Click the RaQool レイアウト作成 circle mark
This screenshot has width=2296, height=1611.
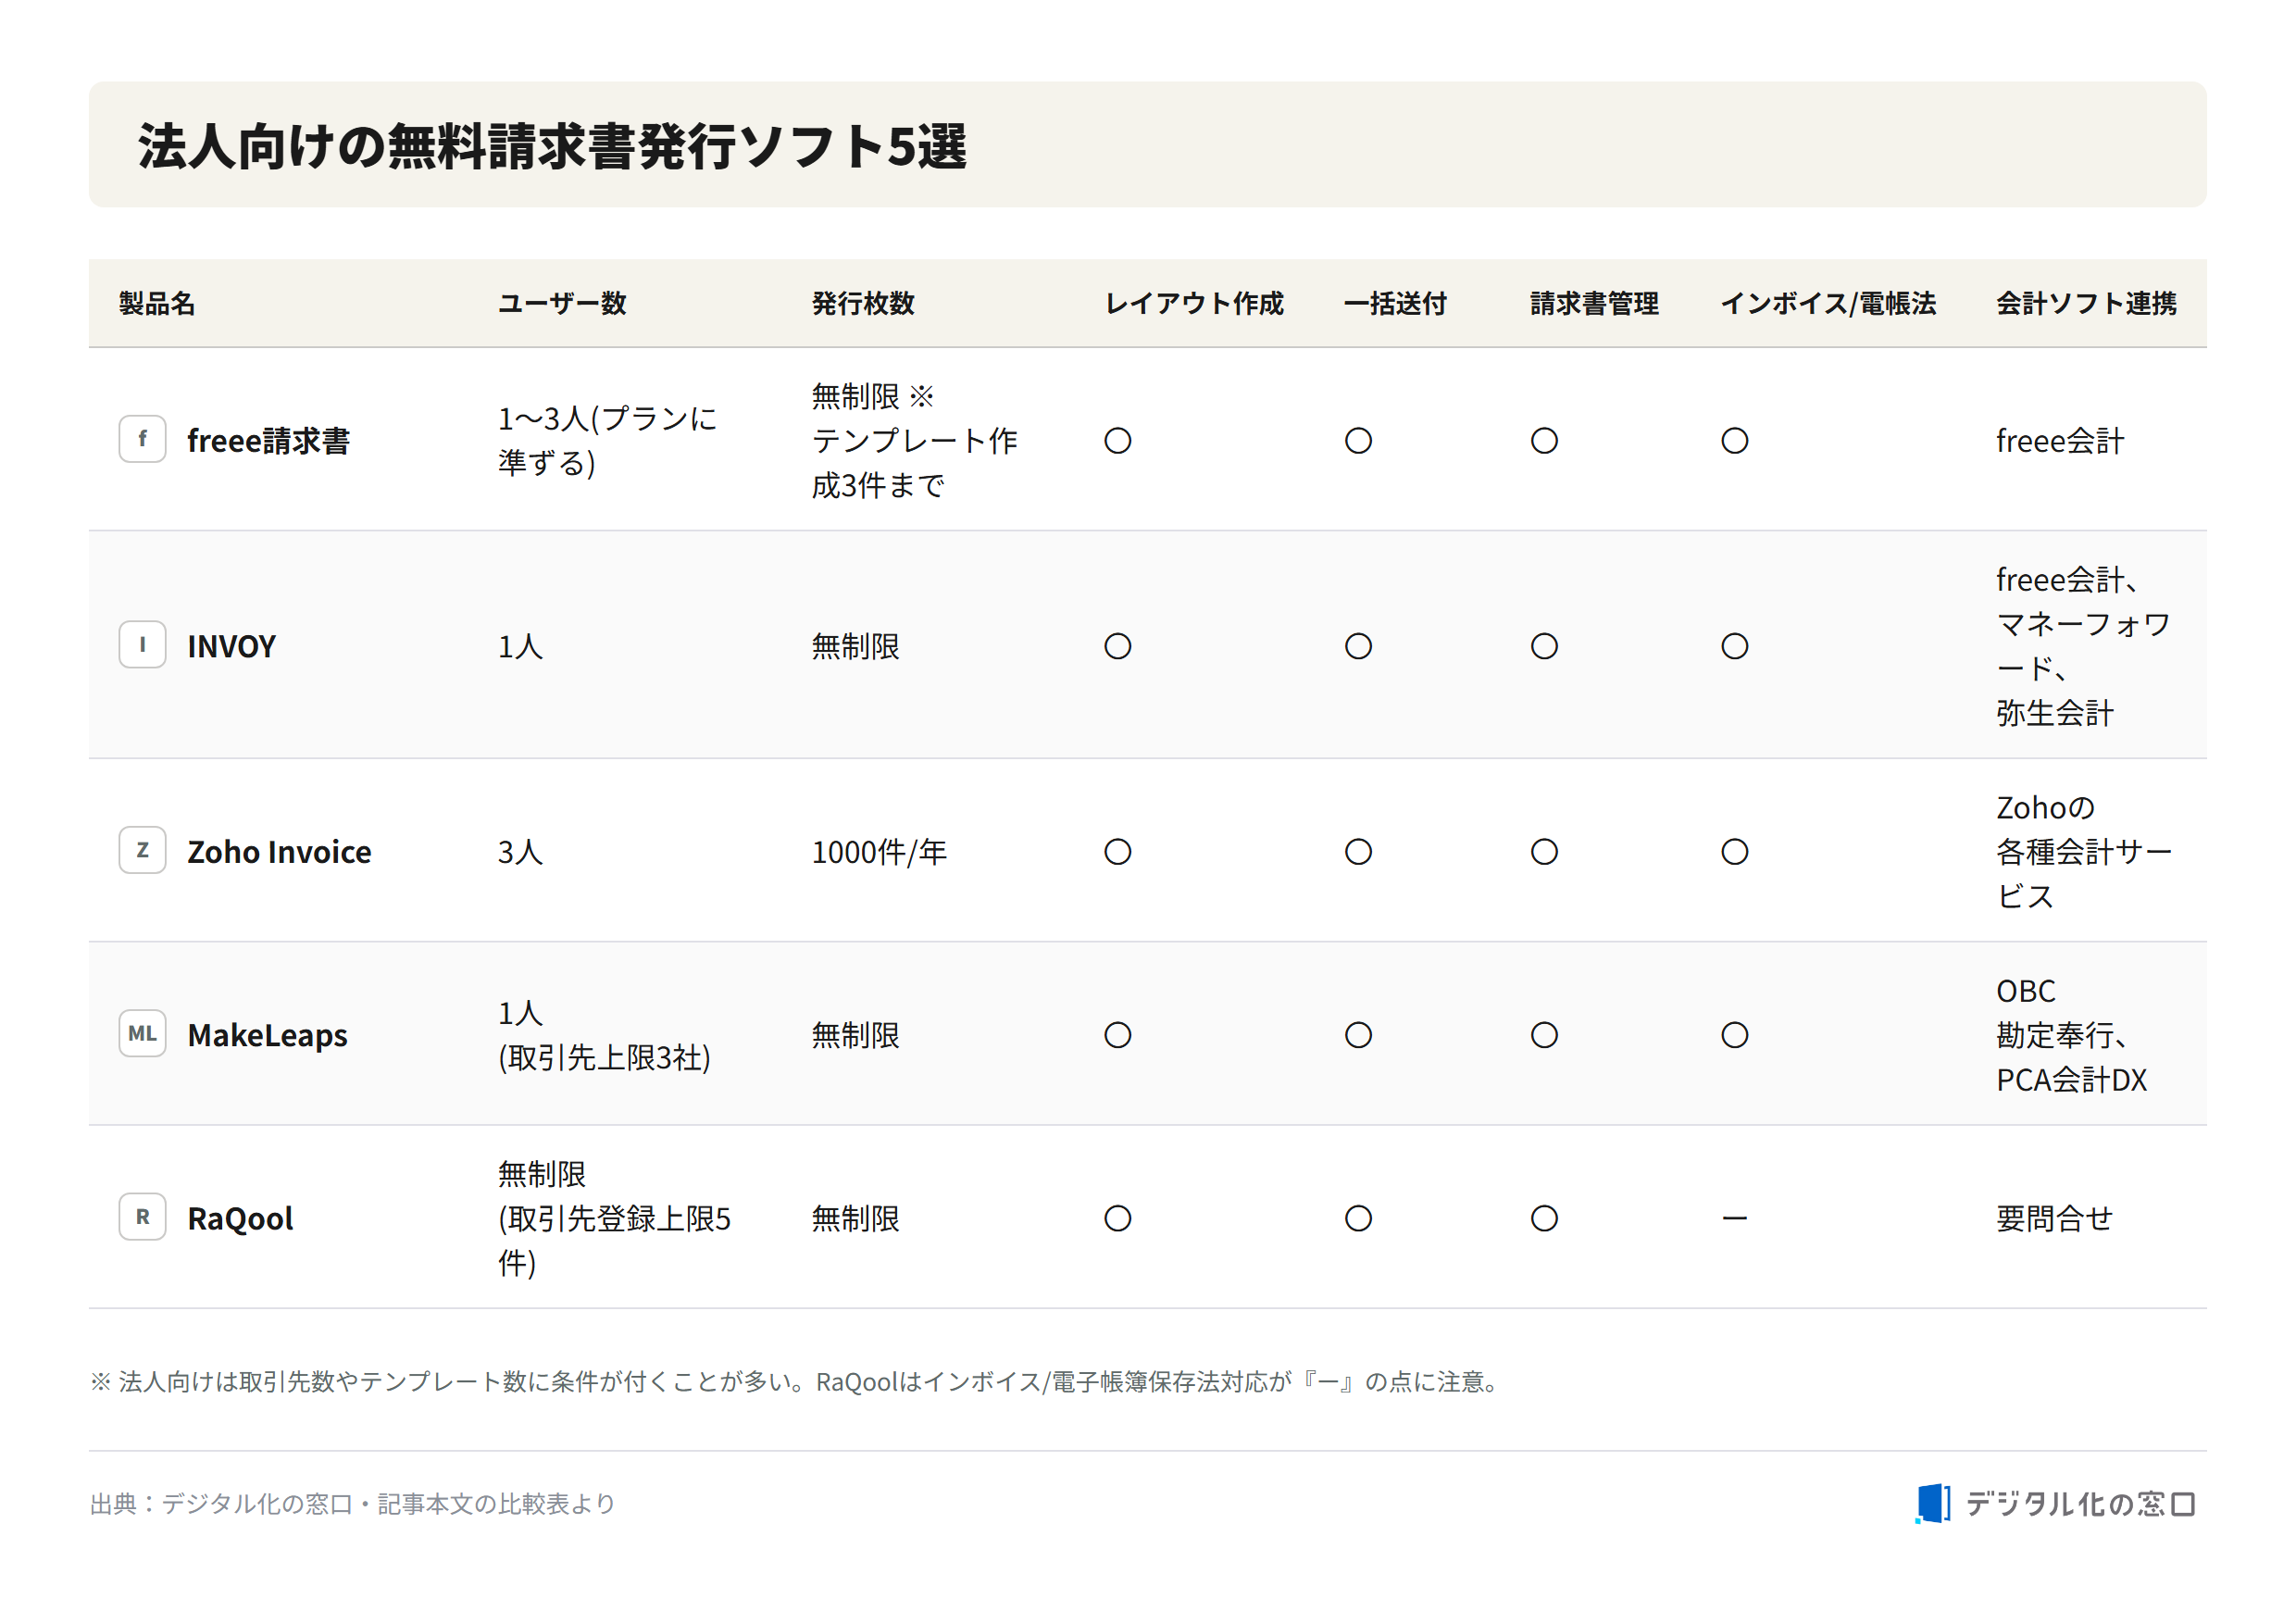coord(1118,1219)
